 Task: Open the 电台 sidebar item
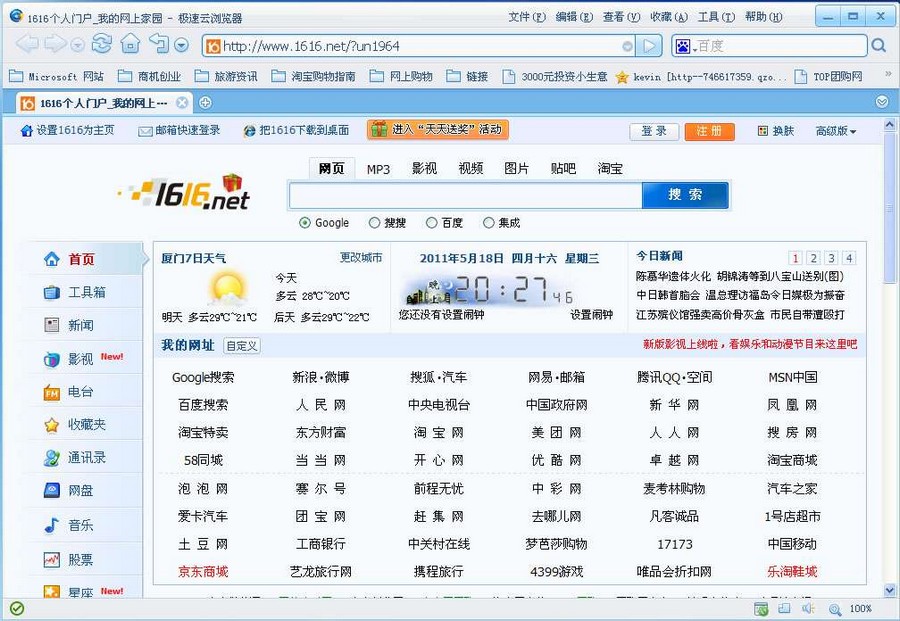84,392
